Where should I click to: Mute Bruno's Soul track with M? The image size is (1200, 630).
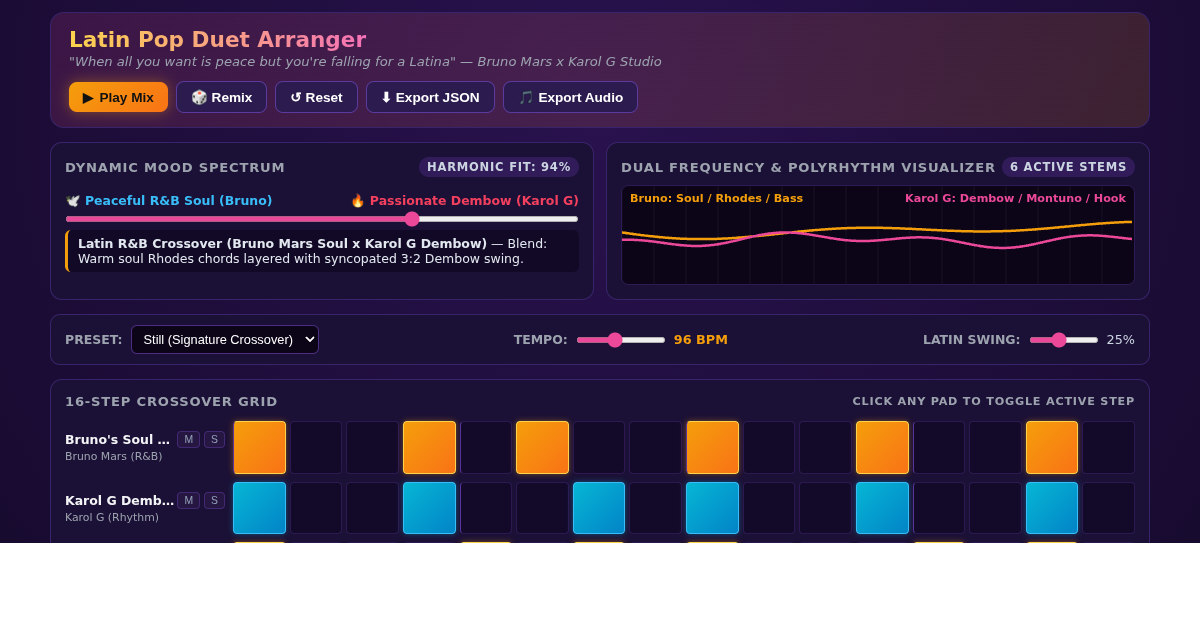(x=188, y=439)
